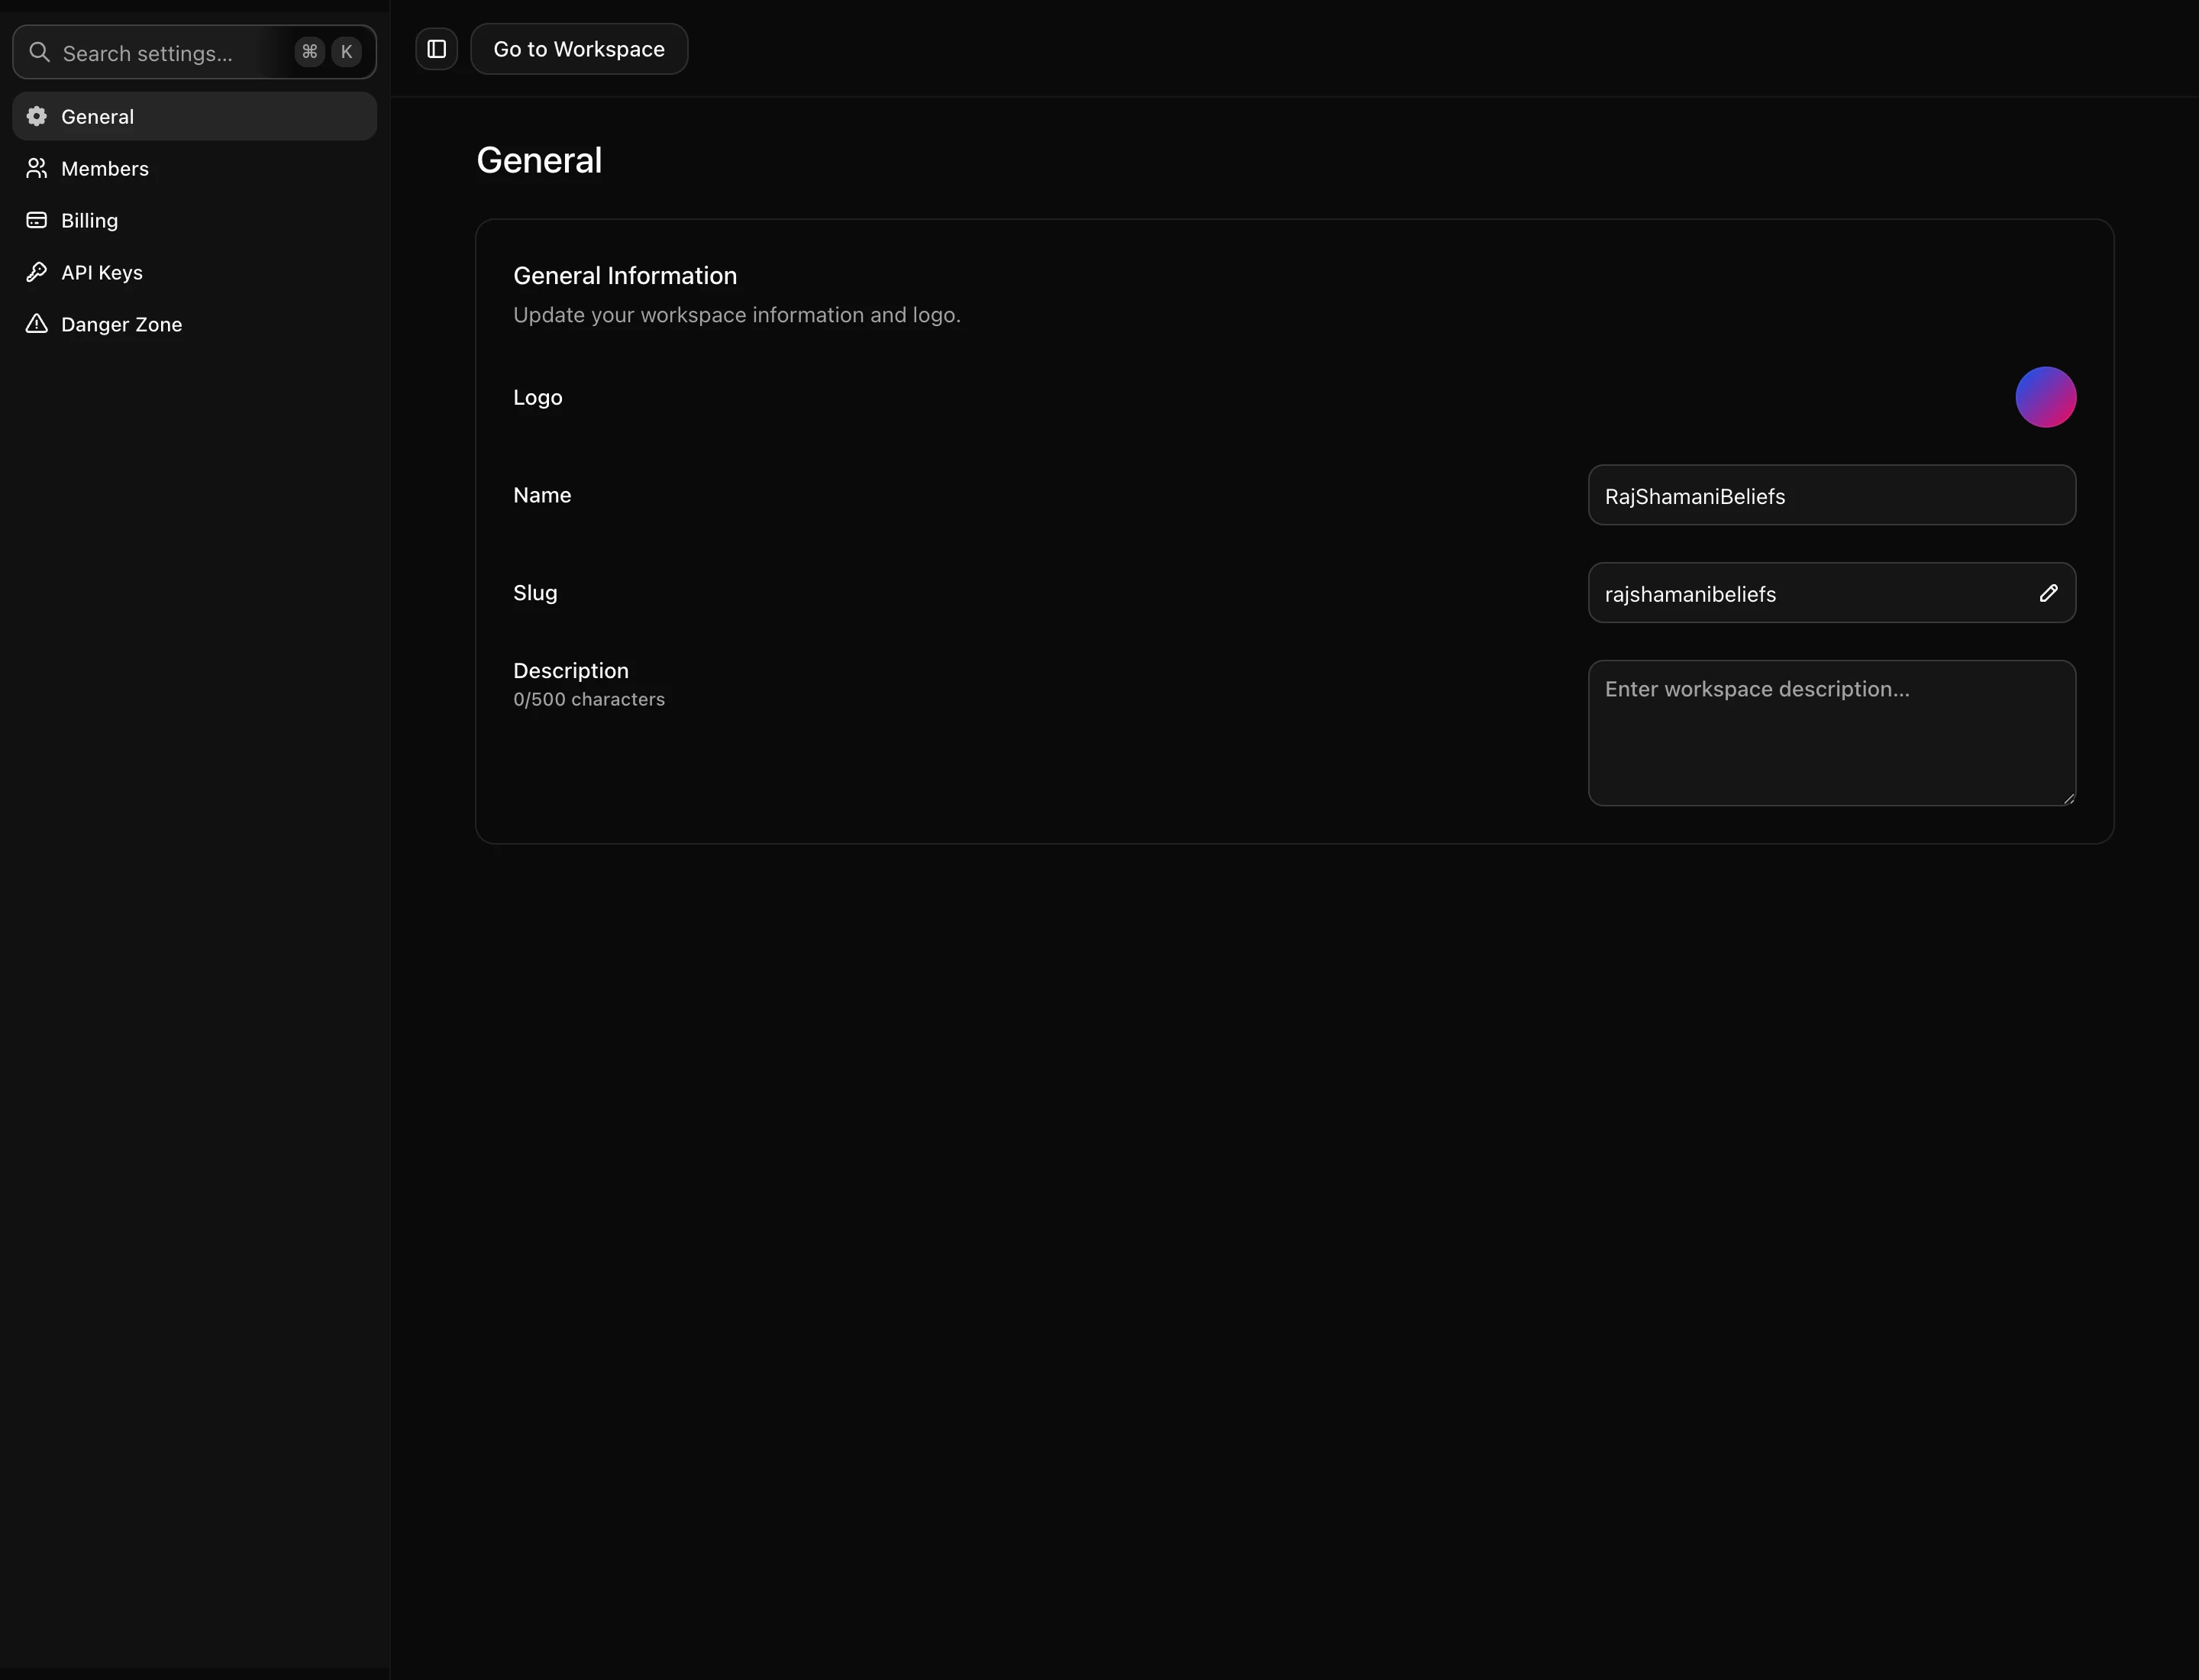Click the Command key shortcut badge
The height and width of the screenshot is (1680, 2199).
pyautogui.click(x=310, y=52)
